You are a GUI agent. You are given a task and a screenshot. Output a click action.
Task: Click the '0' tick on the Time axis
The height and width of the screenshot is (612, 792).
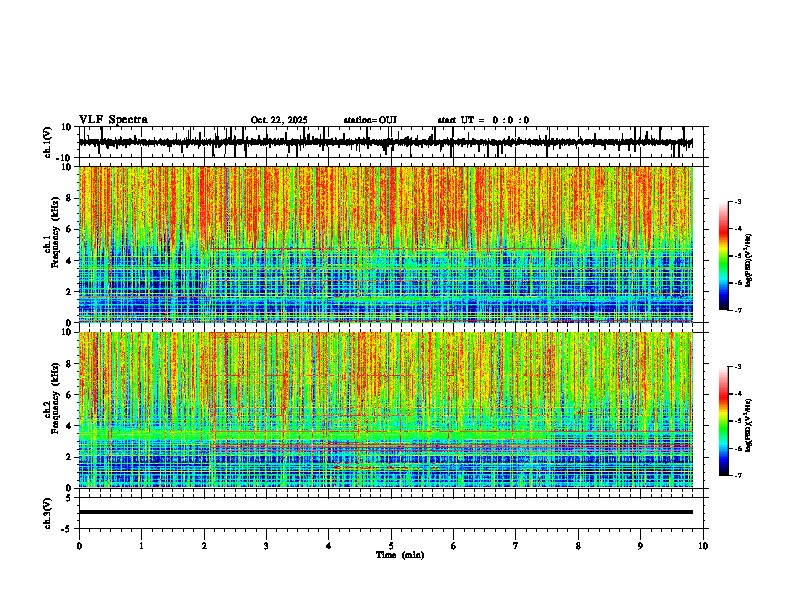79,546
